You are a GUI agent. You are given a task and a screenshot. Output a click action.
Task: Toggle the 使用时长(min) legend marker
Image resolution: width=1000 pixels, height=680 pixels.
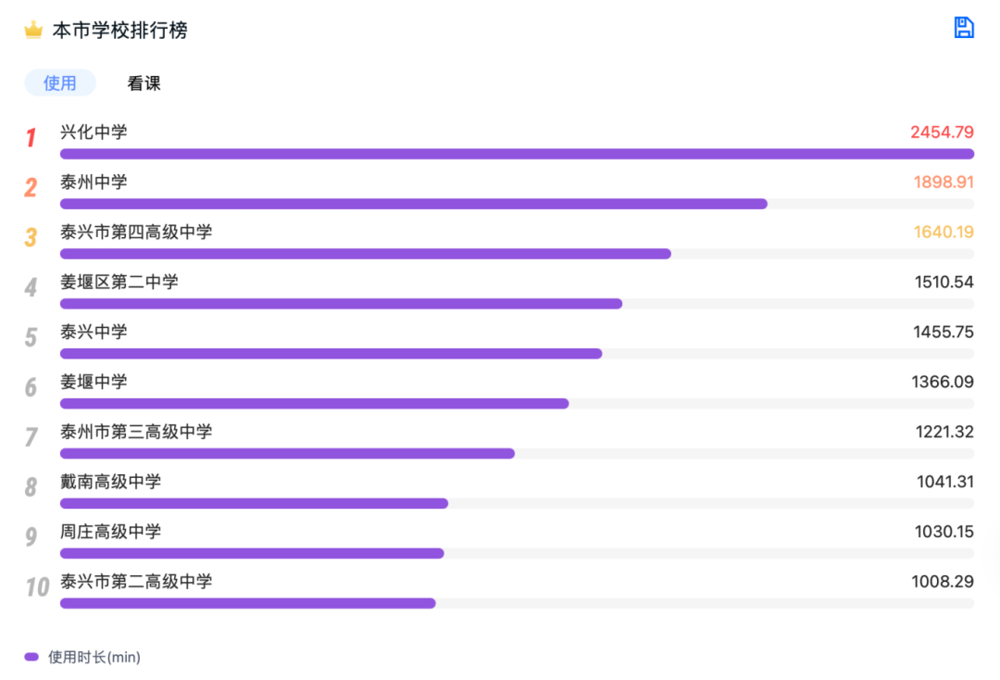point(31,656)
